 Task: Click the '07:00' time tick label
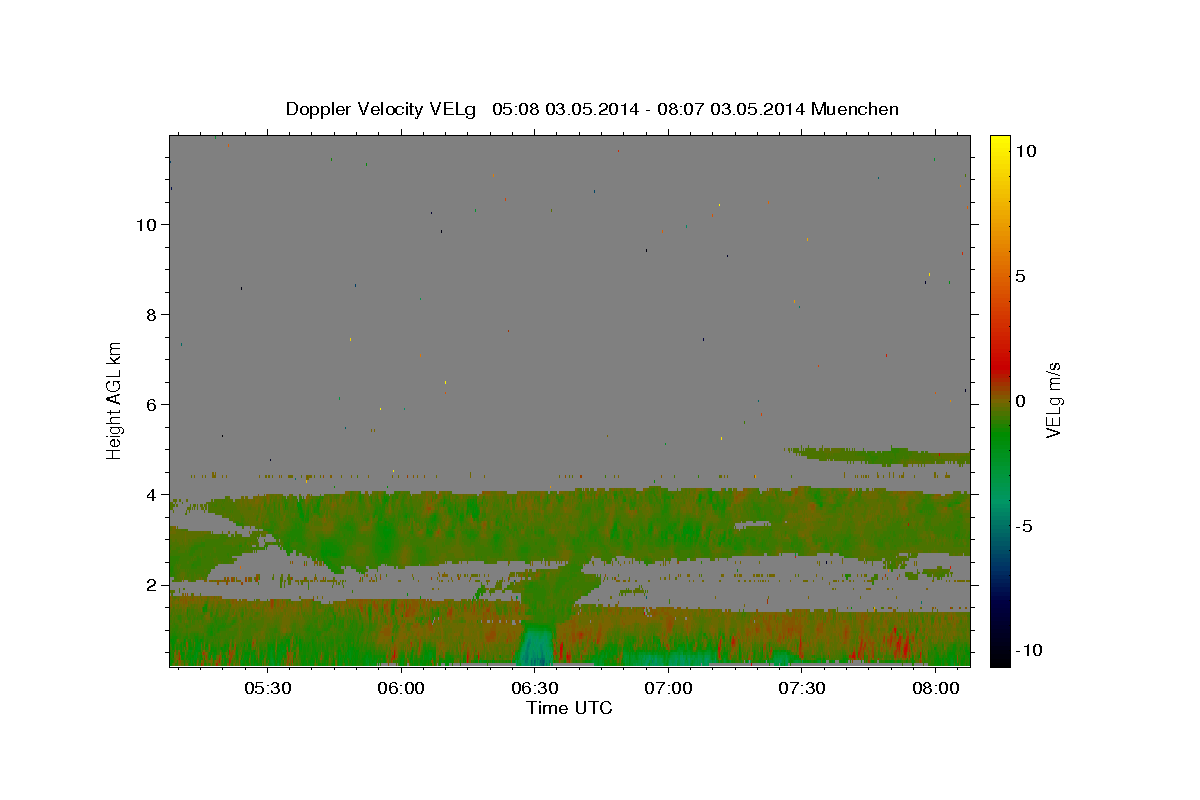pyautogui.click(x=668, y=689)
